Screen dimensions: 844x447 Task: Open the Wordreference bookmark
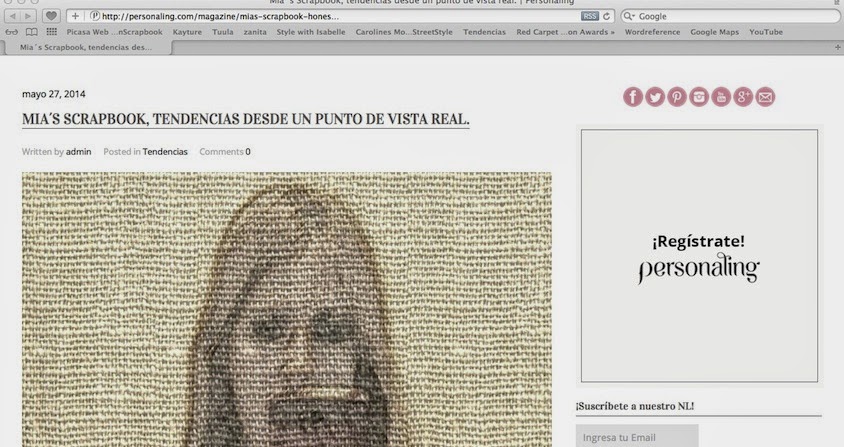652,32
